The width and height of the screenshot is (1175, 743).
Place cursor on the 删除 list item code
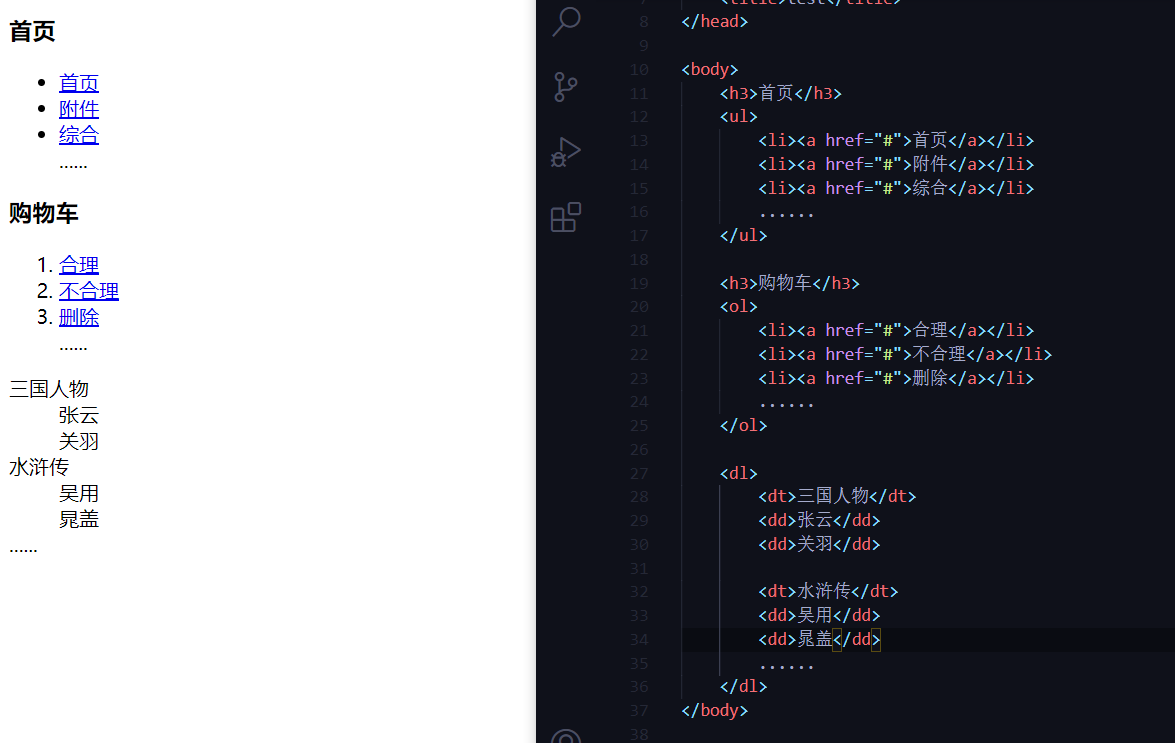(896, 378)
